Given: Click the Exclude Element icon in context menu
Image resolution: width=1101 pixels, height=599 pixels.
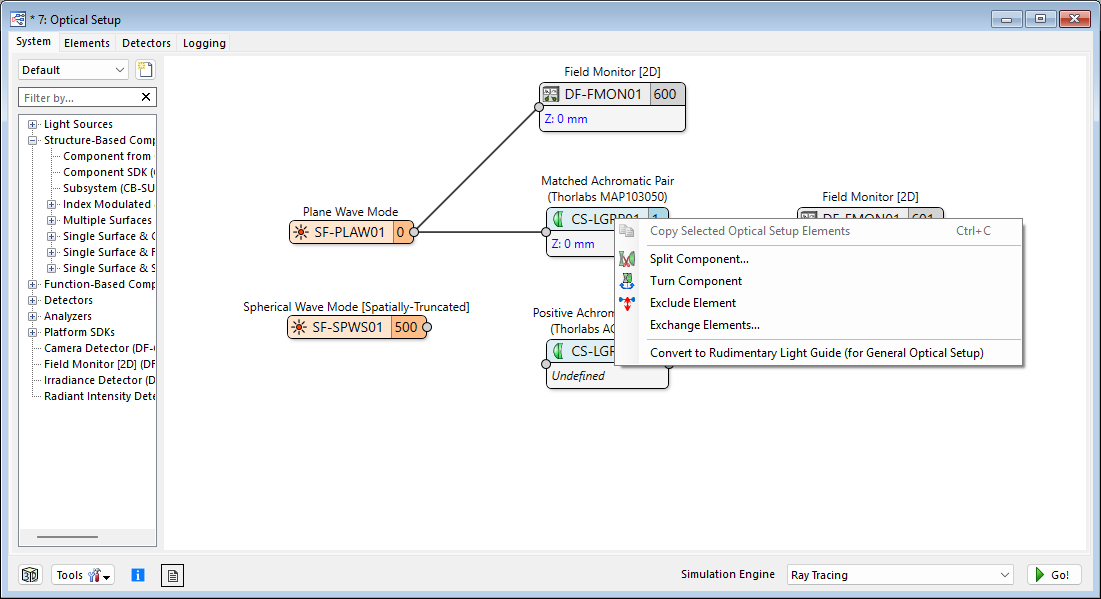Looking at the screenshot, I should (627, 303).
